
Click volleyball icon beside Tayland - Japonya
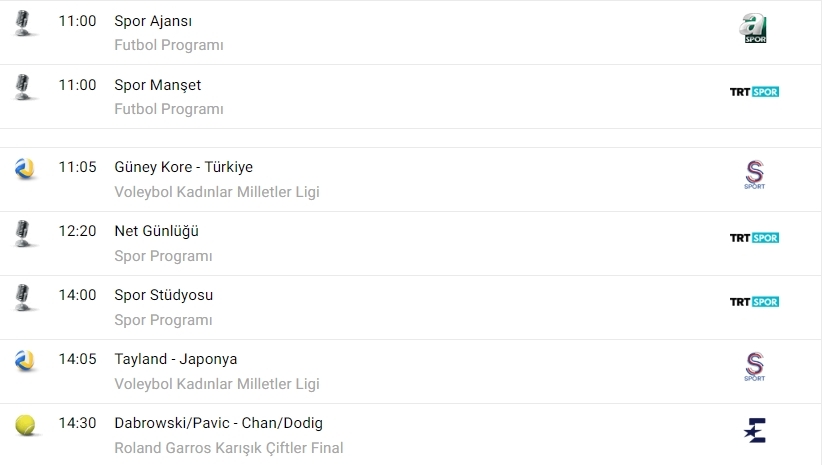[x=25, y=361]
